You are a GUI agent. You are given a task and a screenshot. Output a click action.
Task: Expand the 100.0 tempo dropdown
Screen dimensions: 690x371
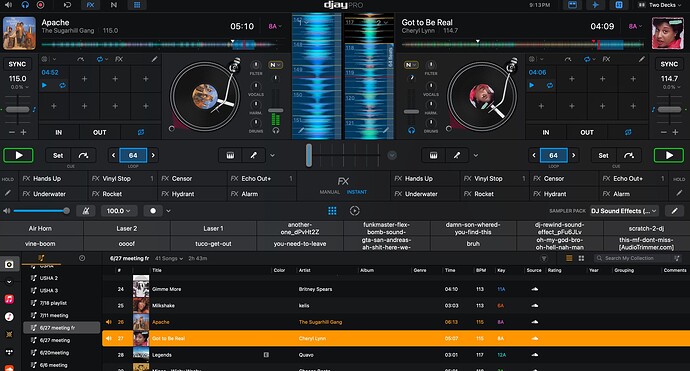click(x=119, y=211)
